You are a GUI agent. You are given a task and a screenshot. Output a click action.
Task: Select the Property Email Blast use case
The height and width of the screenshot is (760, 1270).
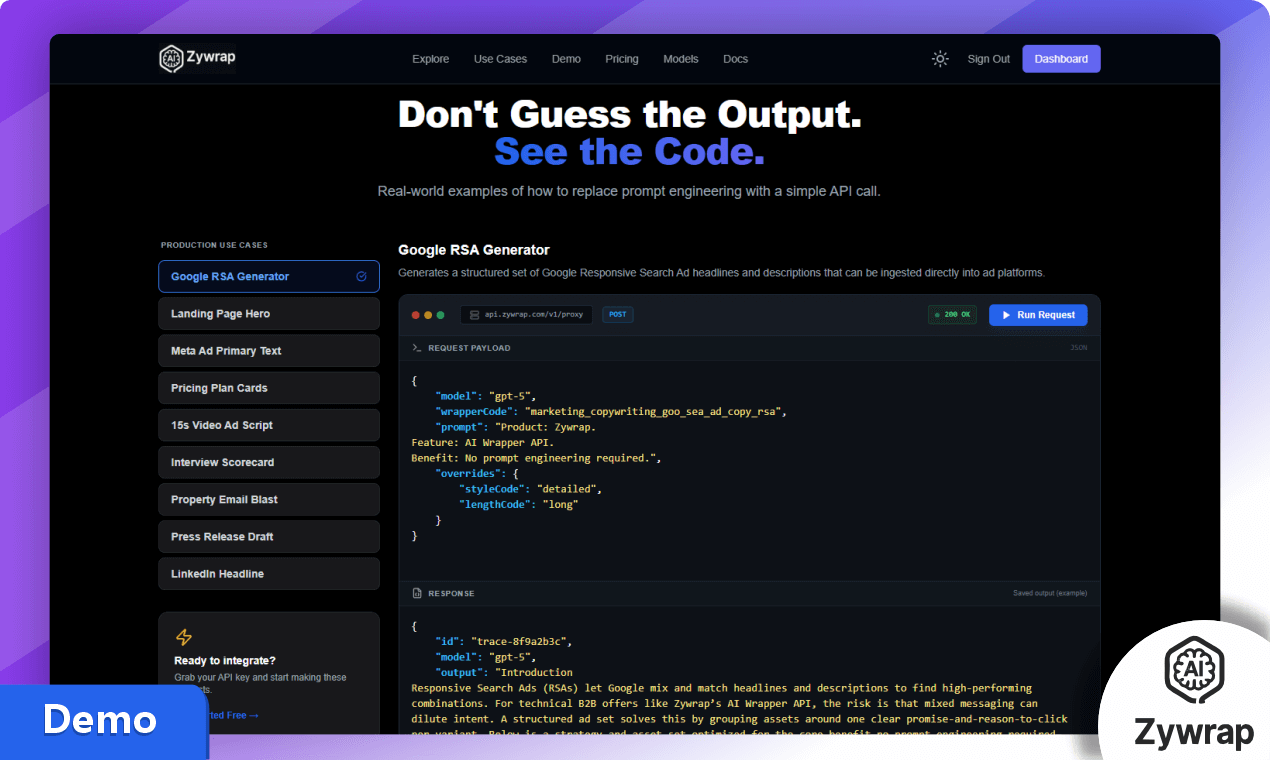269,499
